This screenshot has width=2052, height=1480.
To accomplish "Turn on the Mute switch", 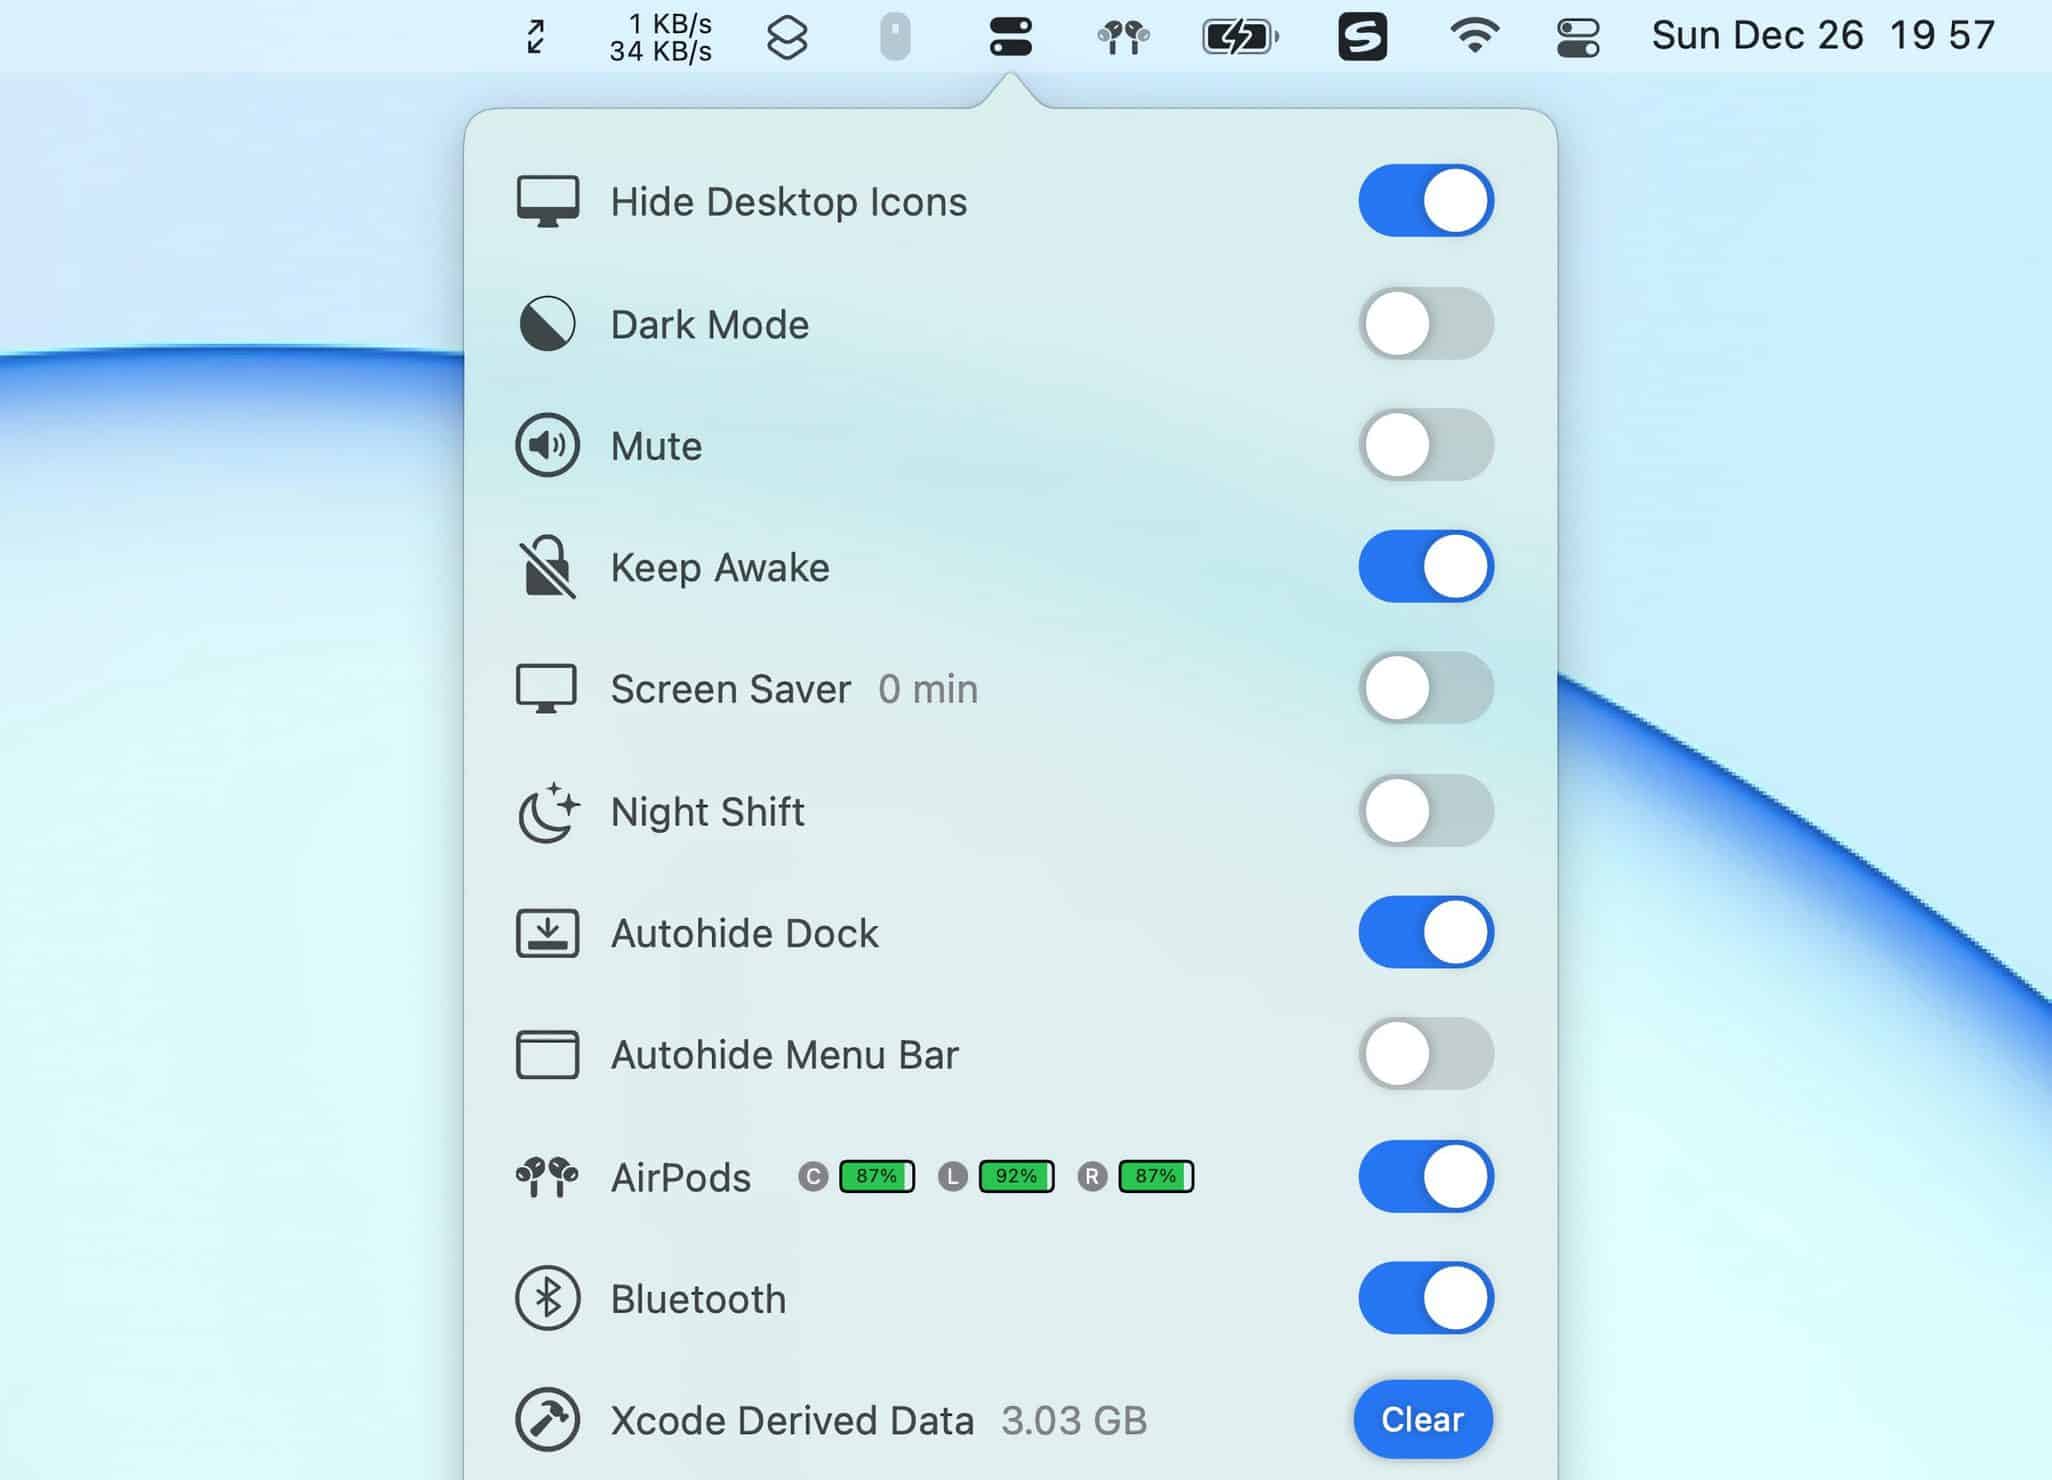I will [1426, 445].
